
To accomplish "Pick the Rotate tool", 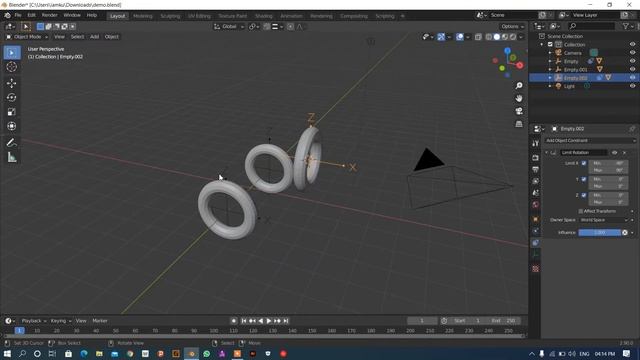I will click(x=12, y=97).
